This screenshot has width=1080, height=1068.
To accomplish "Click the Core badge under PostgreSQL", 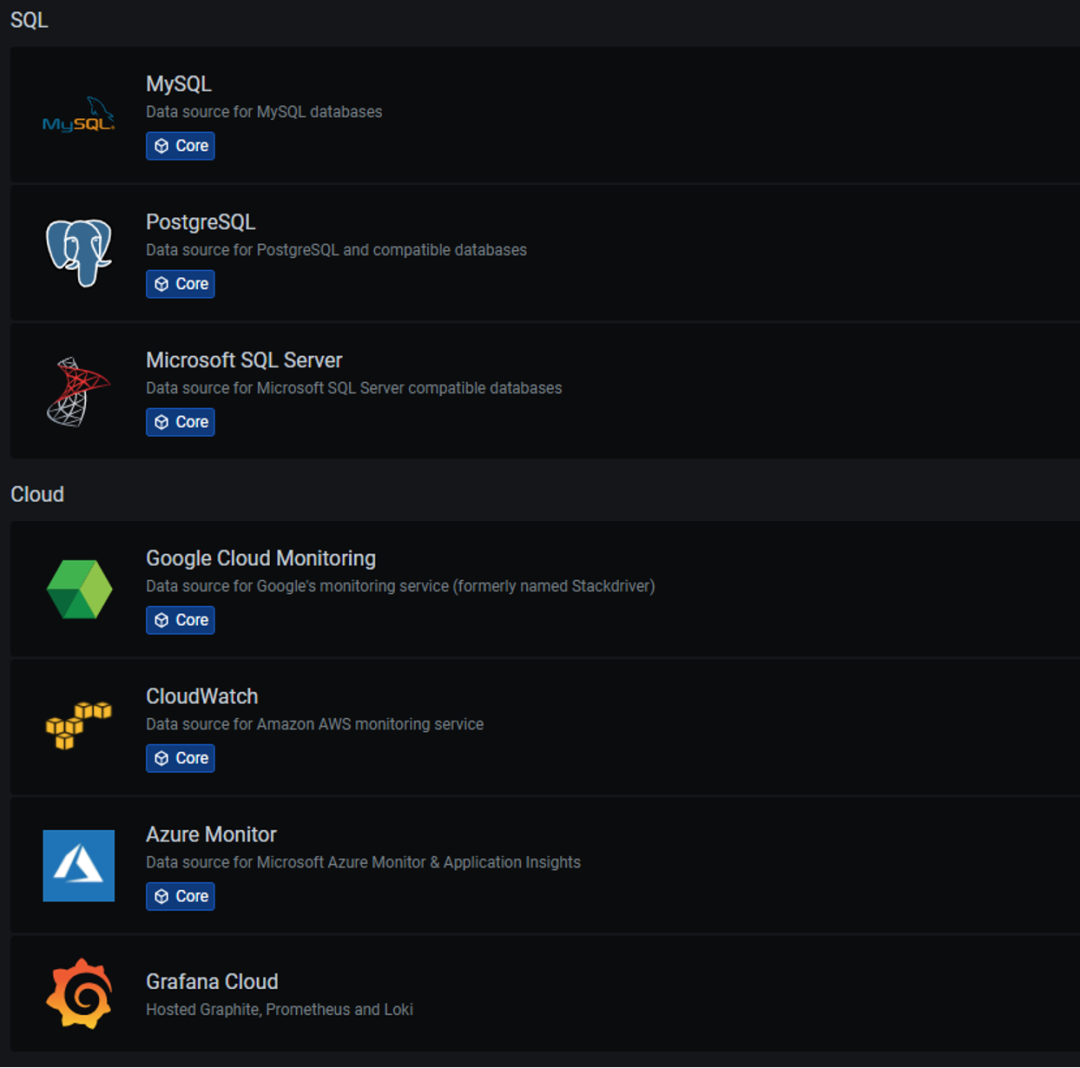I will (x=180, y=284).
